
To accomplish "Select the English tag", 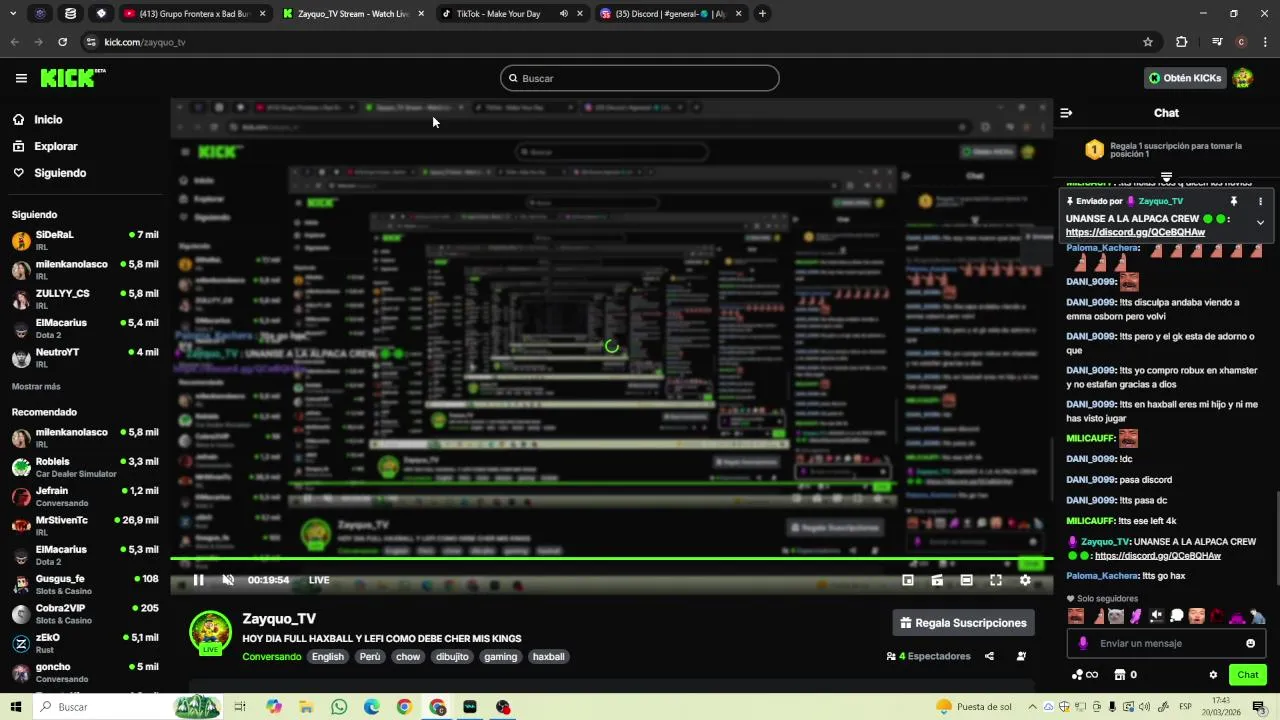I will tap(327, 657).
